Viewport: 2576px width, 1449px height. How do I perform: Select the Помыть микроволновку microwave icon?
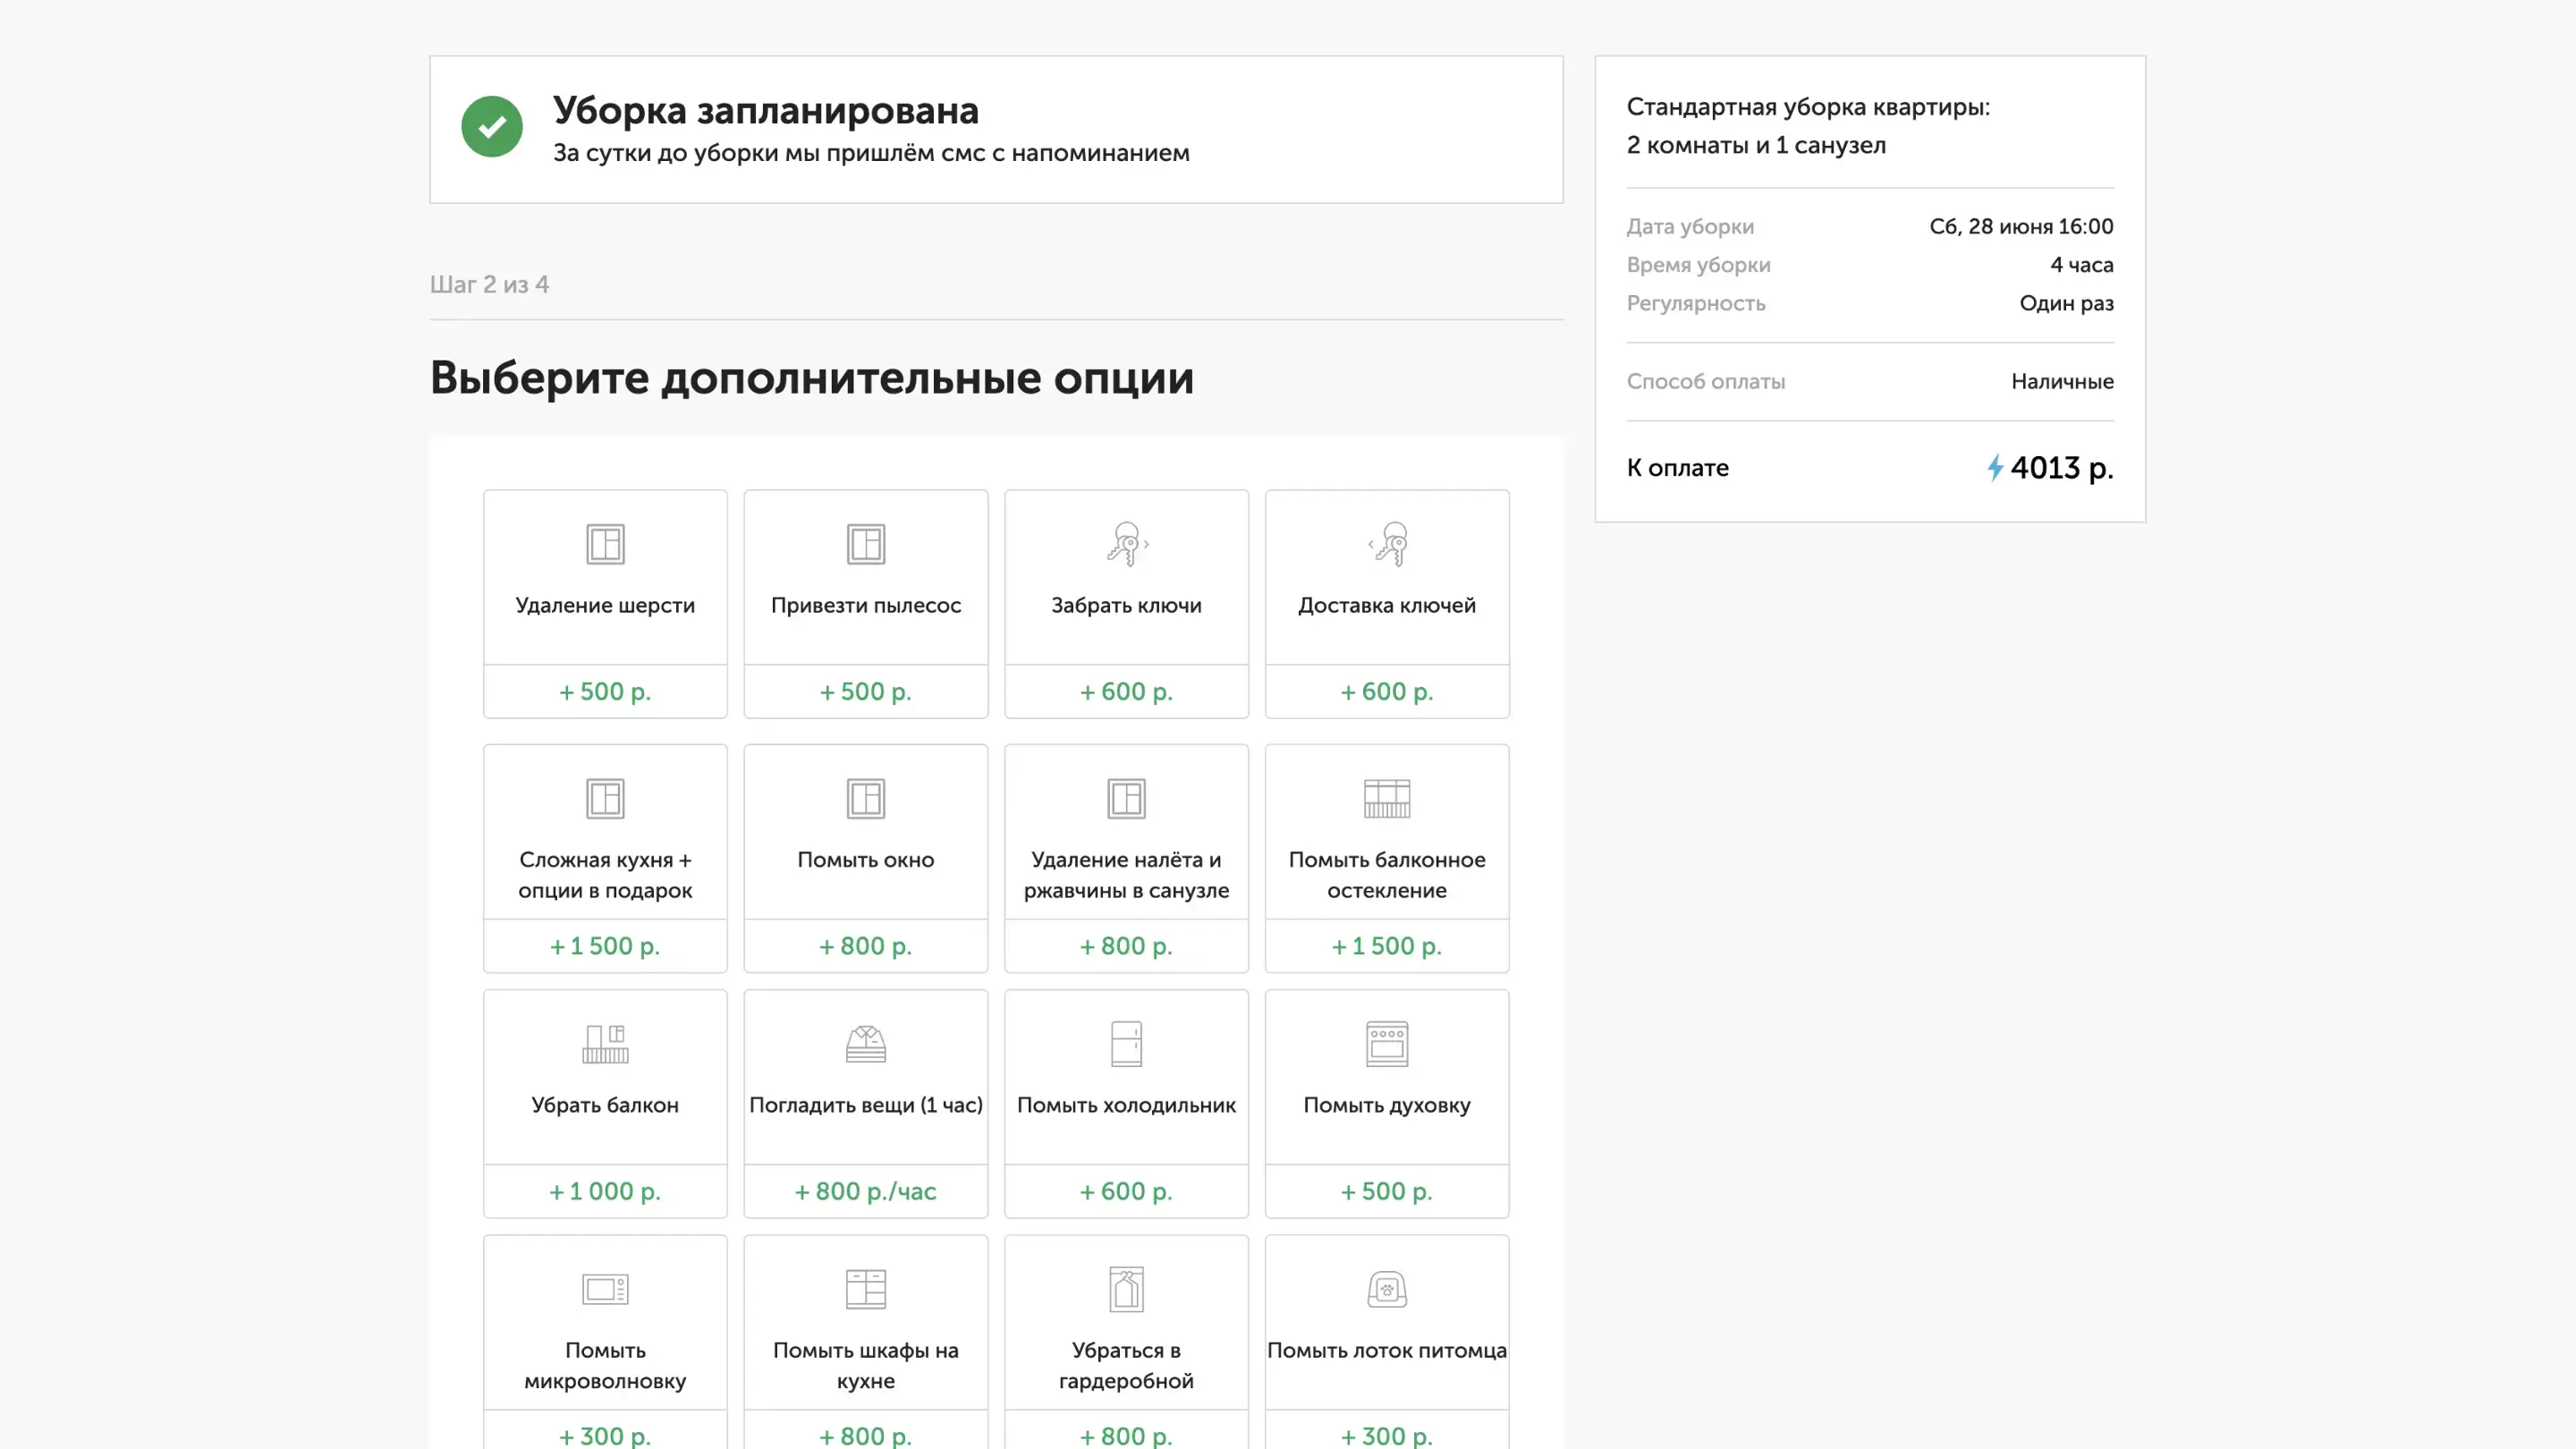click(x=605, y=1289)
